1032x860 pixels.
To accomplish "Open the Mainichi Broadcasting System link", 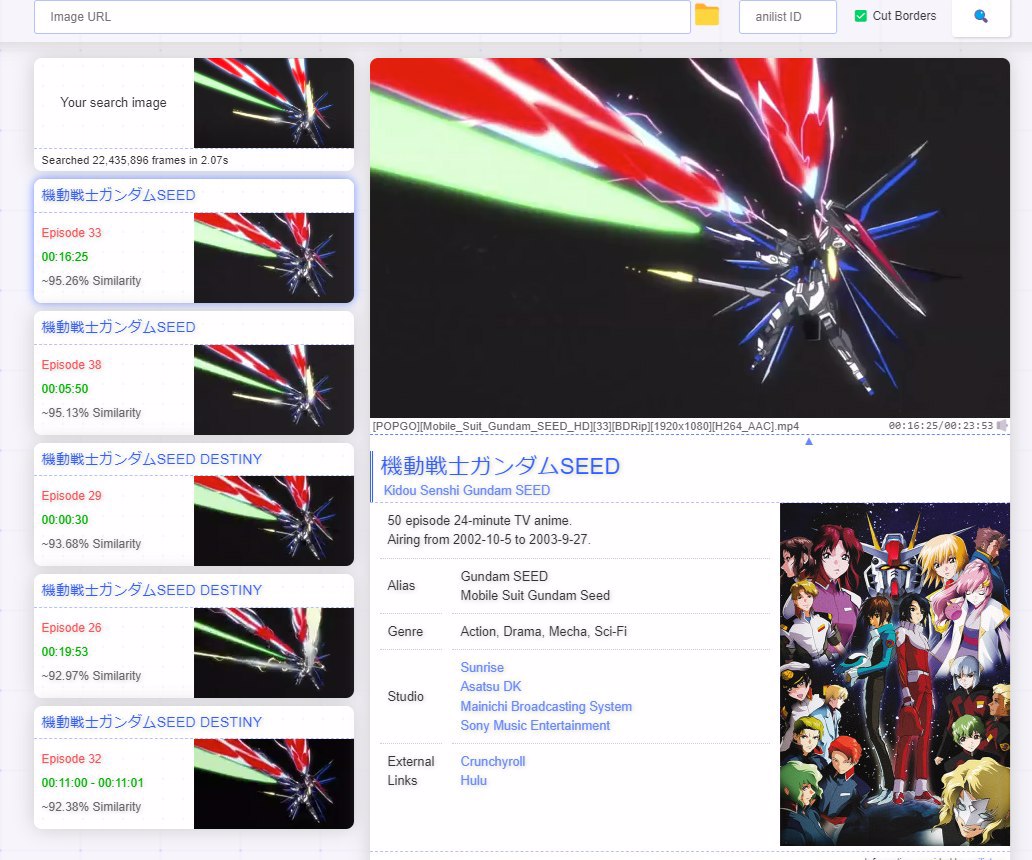I will point(546,706).
